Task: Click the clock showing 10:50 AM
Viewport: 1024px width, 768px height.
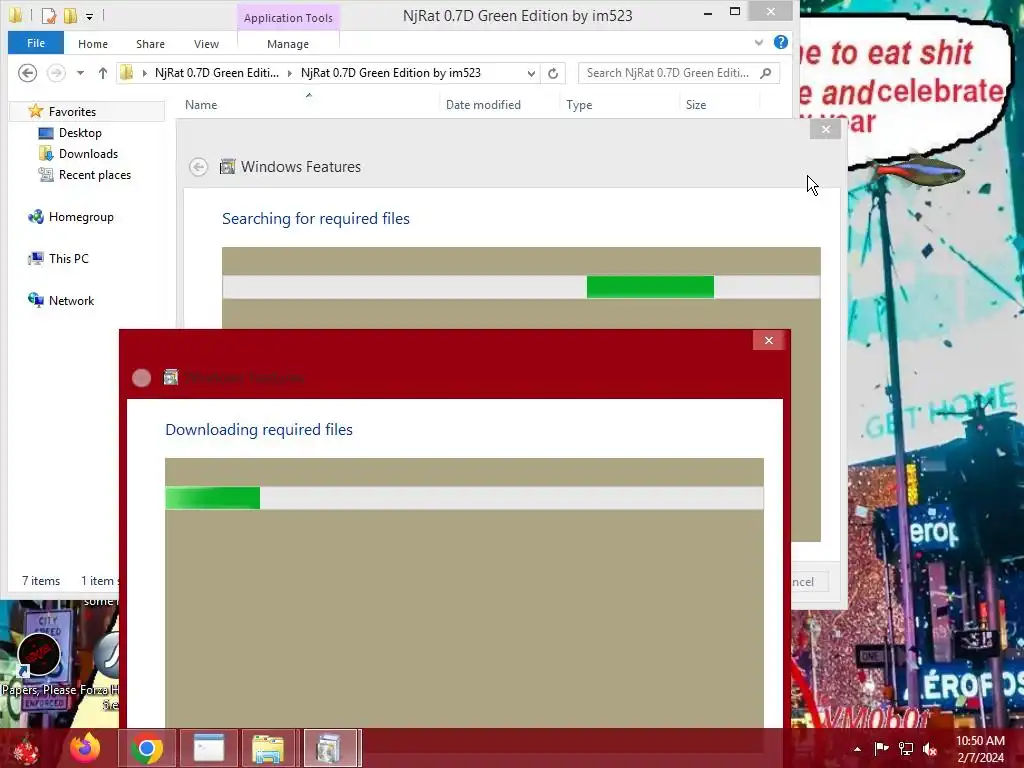Action: (980, 741)
